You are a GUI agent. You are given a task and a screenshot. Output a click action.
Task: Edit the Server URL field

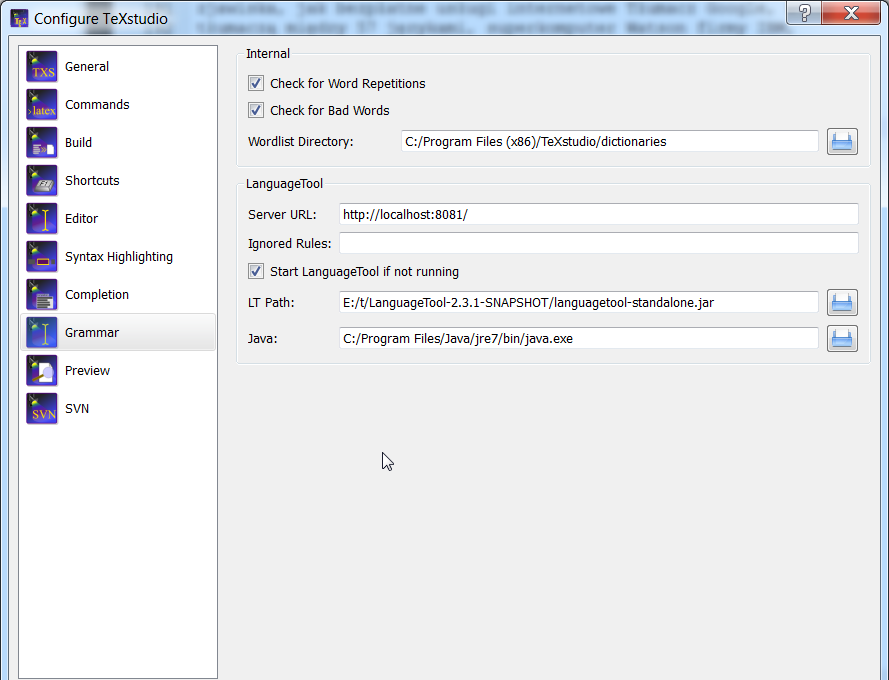(x=599, y=214)
